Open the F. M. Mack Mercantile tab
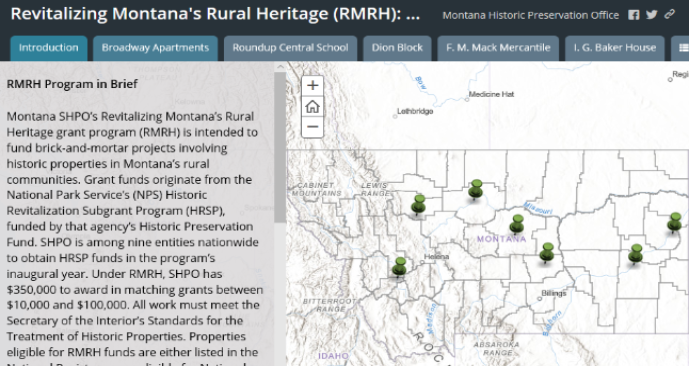The image size is (689, 366). pos(498,48)
